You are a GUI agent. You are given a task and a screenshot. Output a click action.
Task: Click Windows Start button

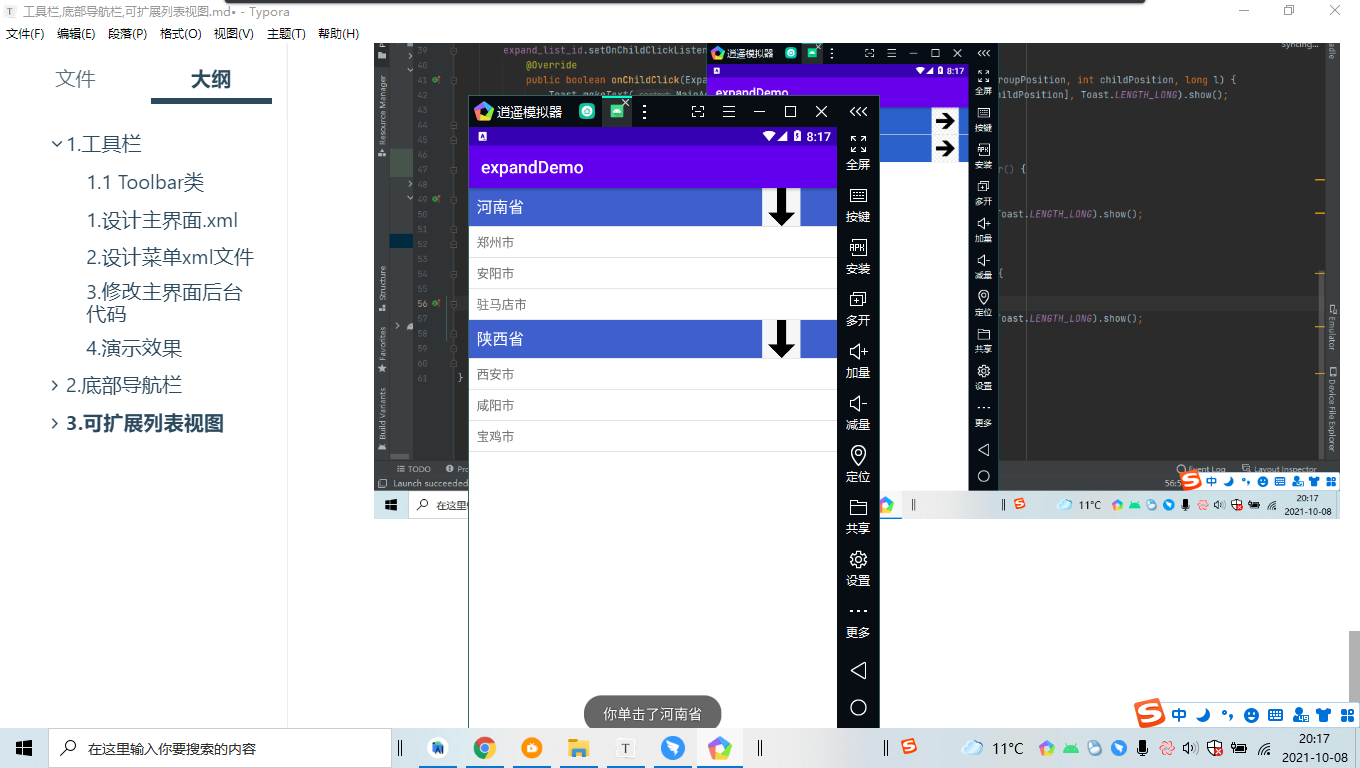tap(24, 748)
